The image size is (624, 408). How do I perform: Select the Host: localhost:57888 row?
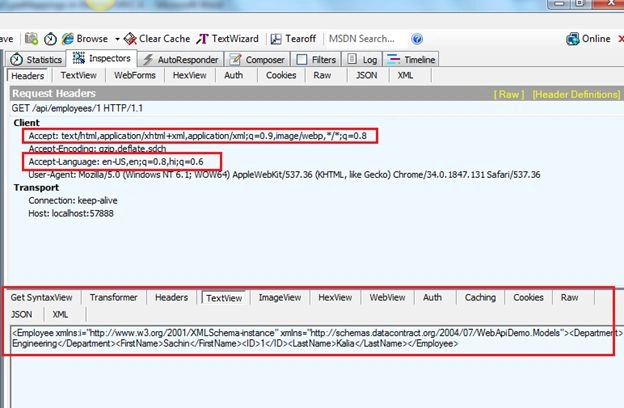71,213
